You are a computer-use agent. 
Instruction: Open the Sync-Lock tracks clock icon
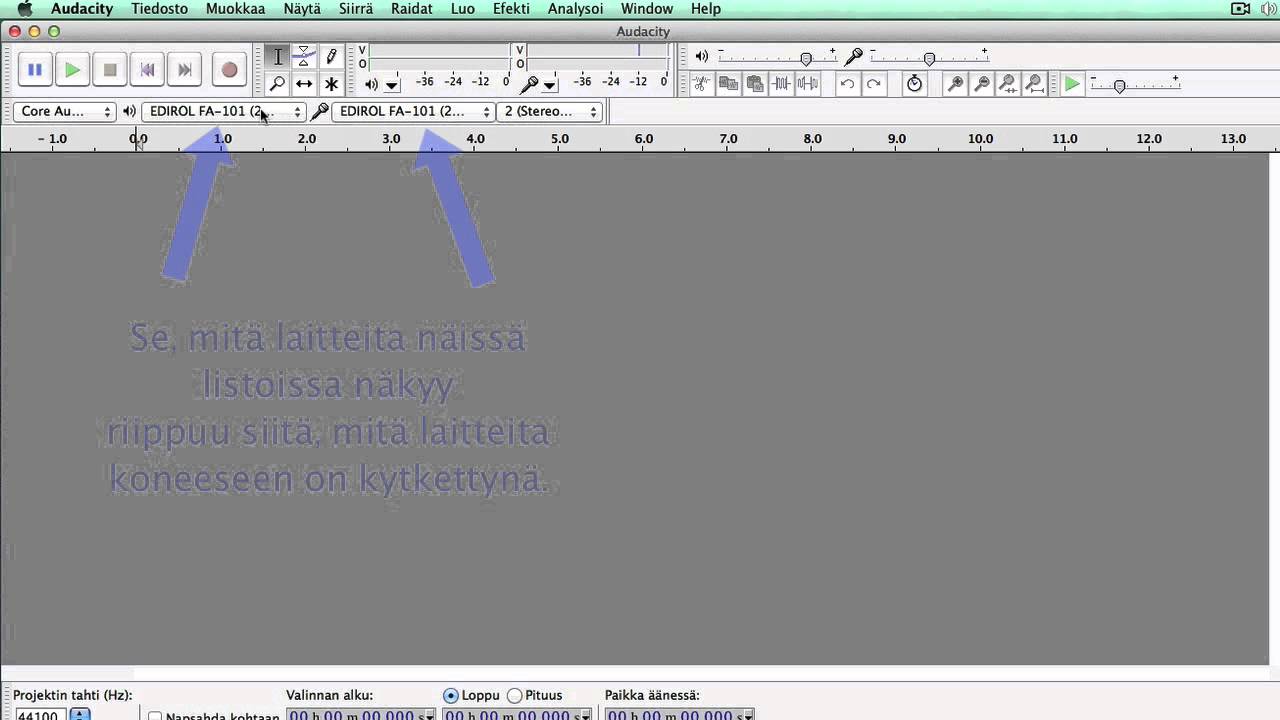[914, 84]
